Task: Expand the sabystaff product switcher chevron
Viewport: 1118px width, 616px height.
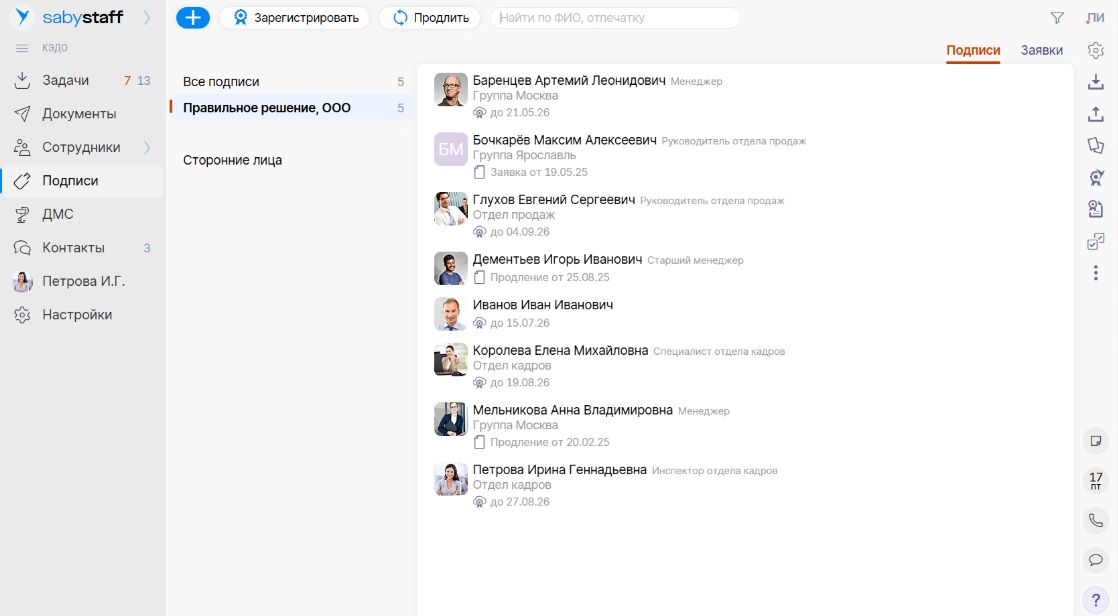Action: pos(147,17)
